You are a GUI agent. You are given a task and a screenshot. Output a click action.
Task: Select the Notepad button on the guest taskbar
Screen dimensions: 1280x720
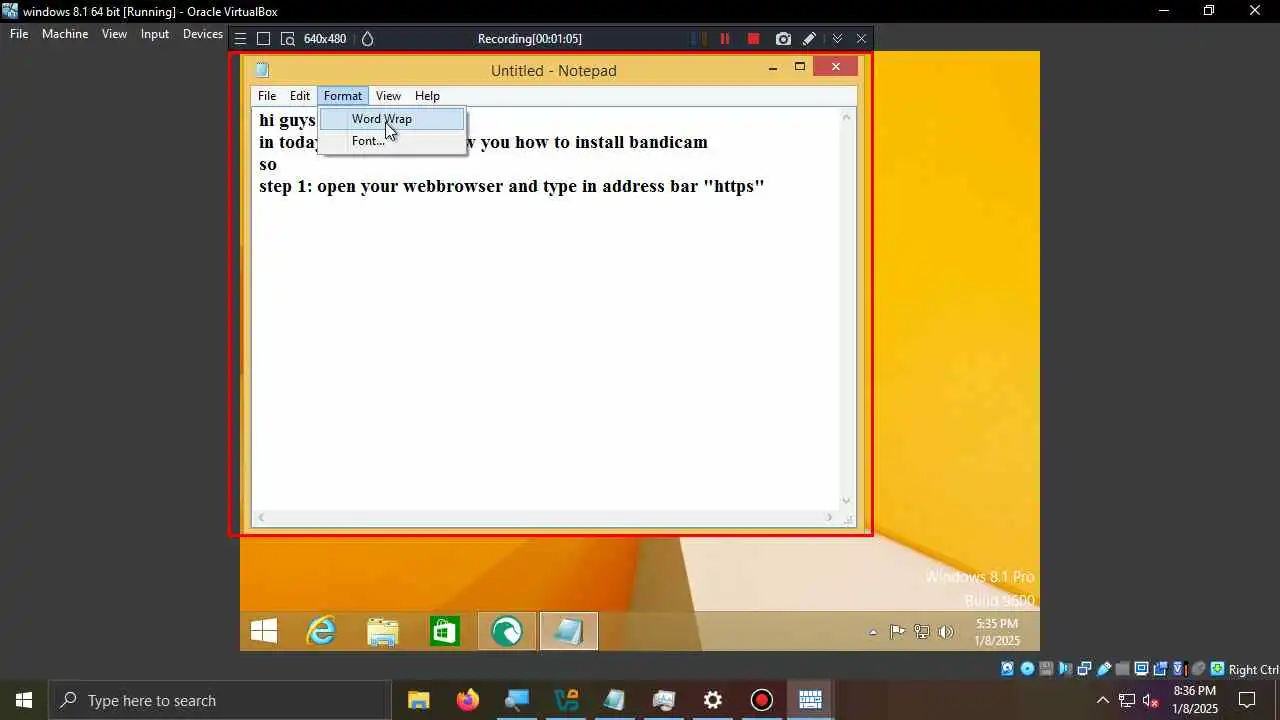tap(569, 632)
